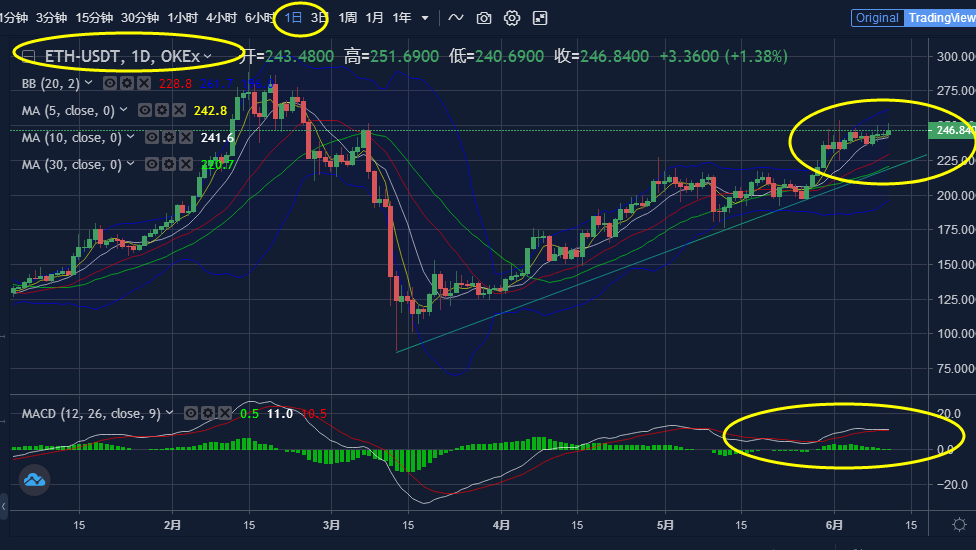Remove the MA (30, close, 0) indicator
Screen dimensions: 976x550
186,164
